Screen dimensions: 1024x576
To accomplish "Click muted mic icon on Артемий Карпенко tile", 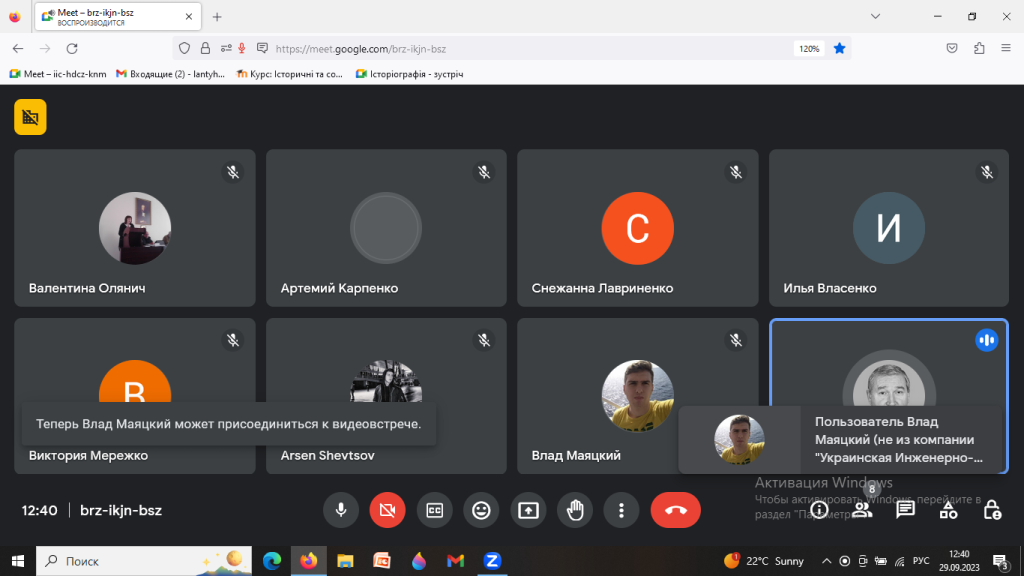I will (484, 172).
